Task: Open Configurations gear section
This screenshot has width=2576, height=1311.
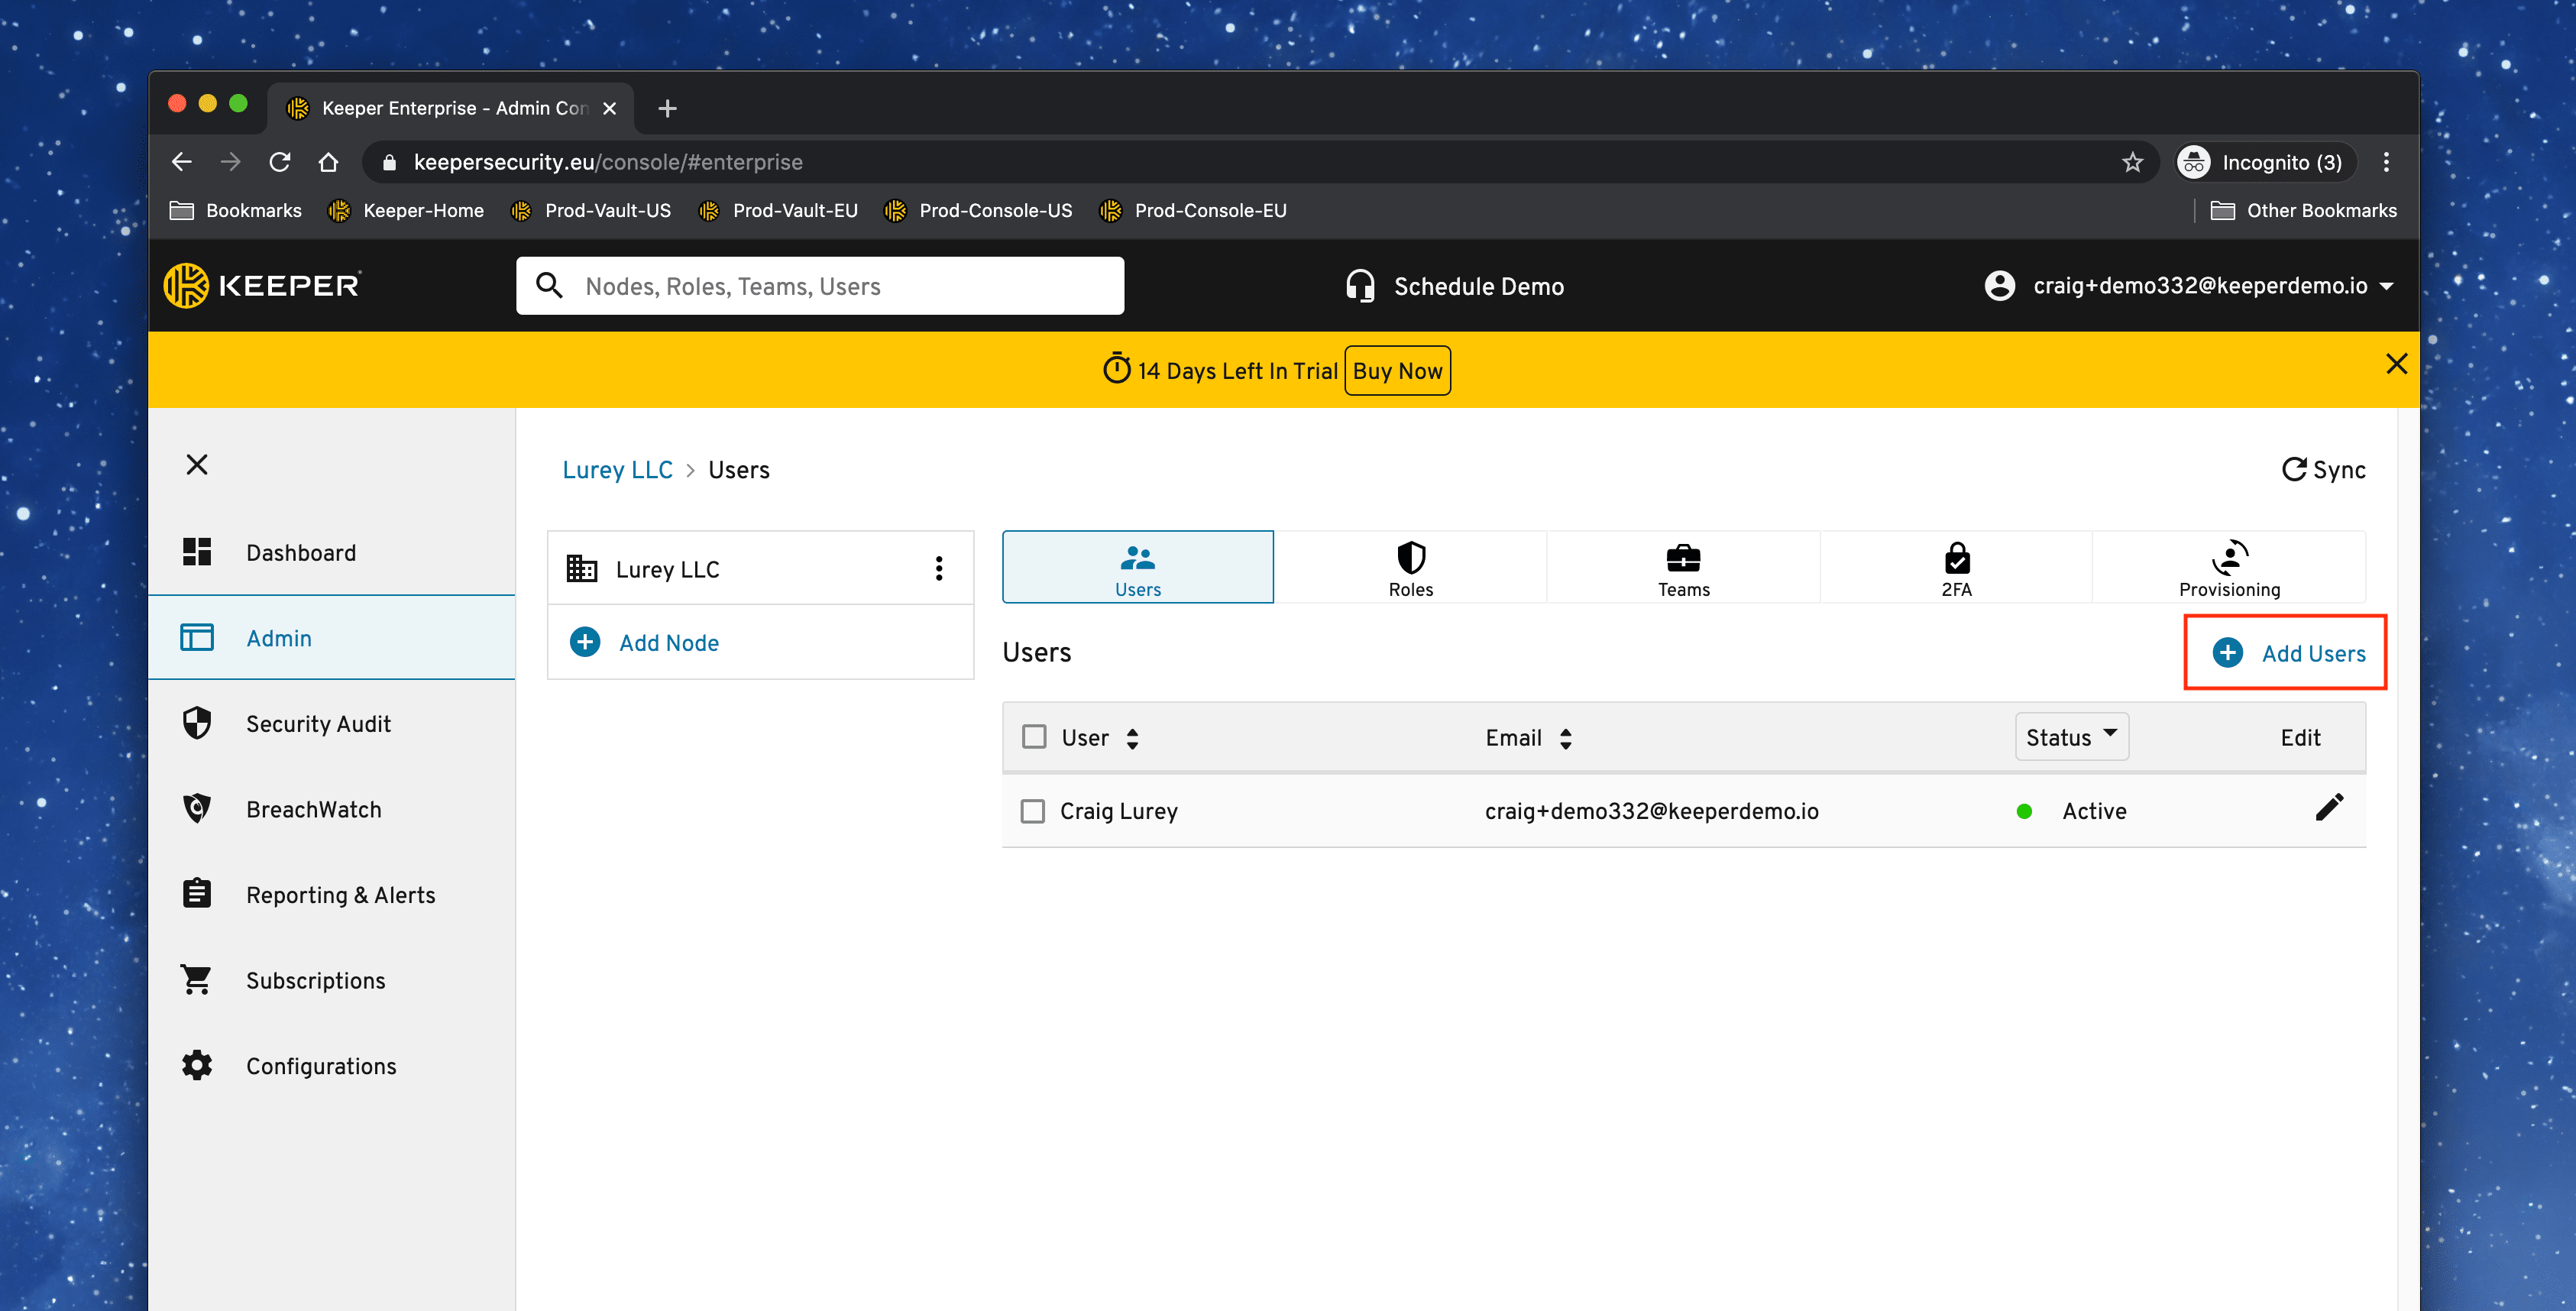Action: tap(320, 1066)
